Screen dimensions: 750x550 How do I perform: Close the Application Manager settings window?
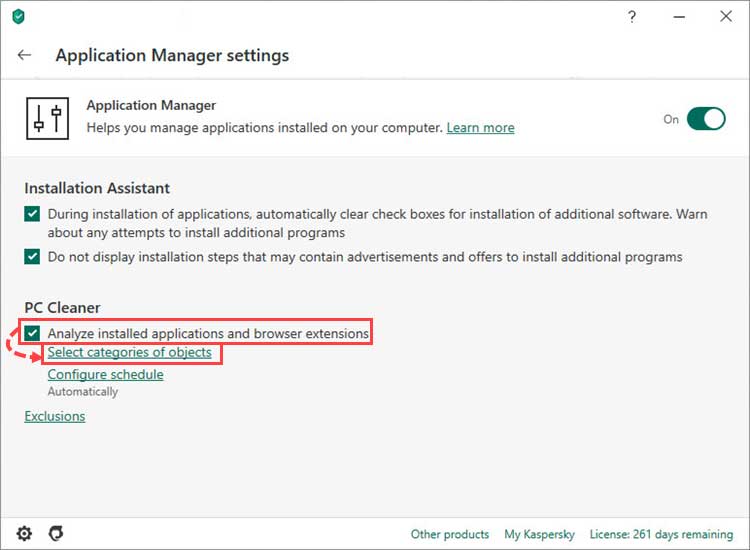[726, 16]
